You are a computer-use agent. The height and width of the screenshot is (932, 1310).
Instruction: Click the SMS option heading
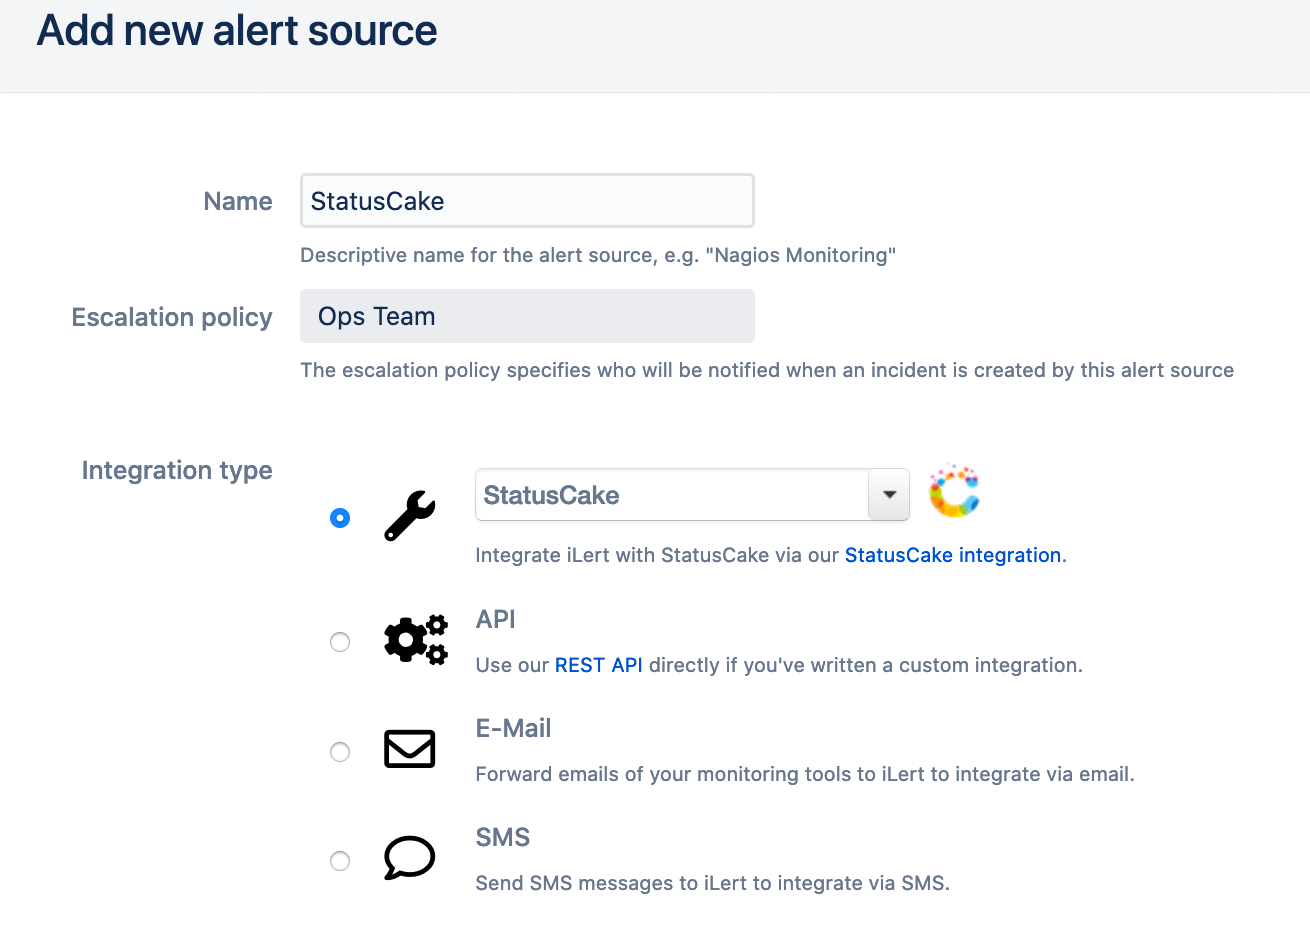(502, 838)
